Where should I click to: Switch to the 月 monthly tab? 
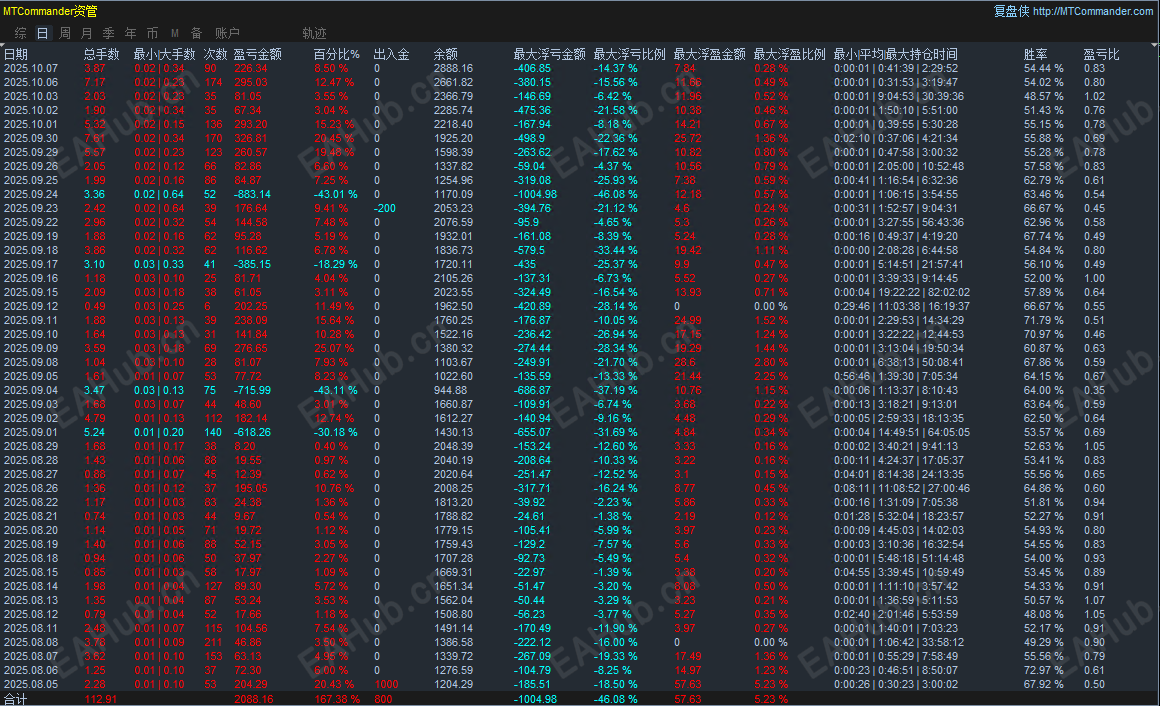[87, 33]
